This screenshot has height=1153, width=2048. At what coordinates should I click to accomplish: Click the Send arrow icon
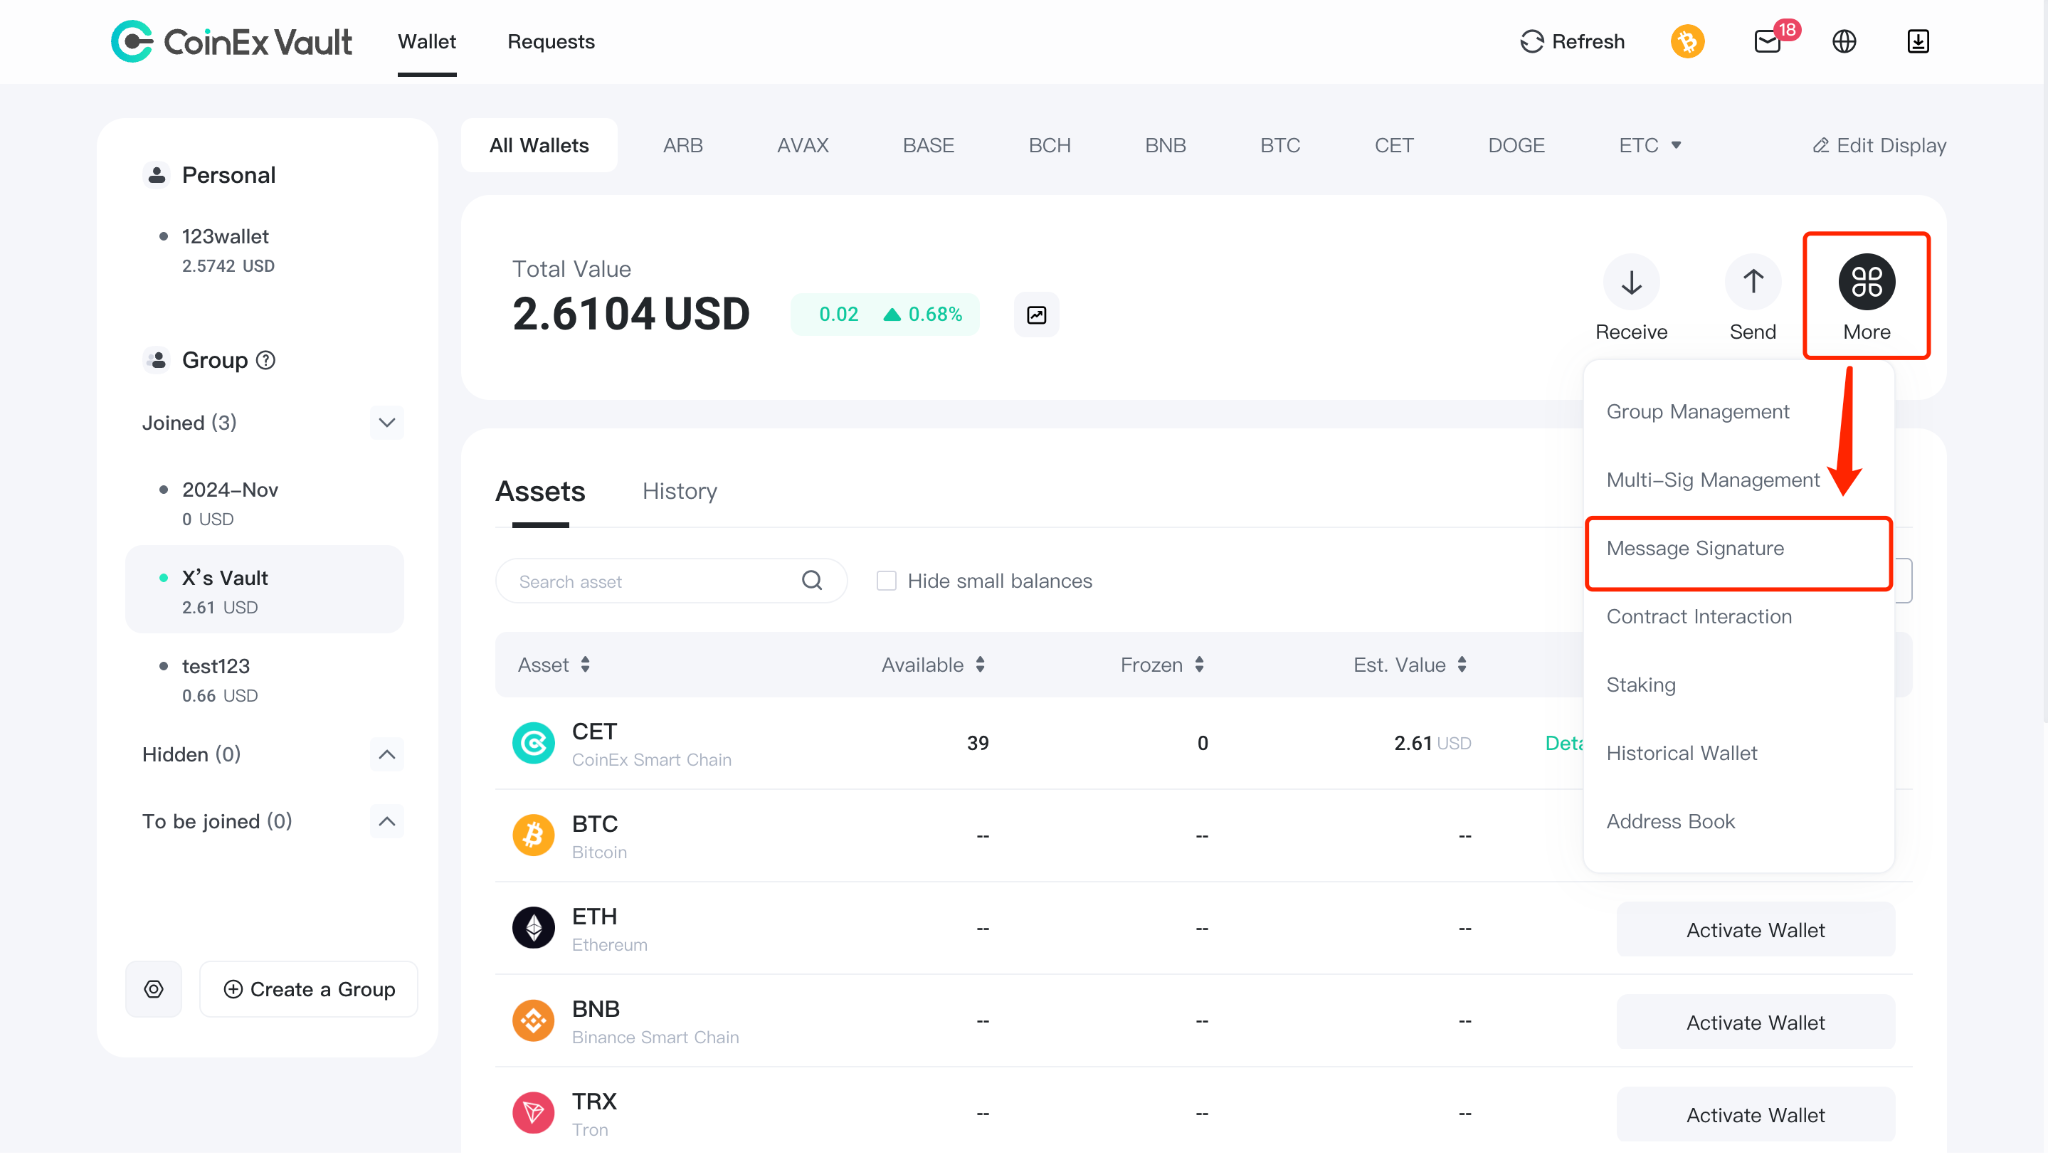pos(1753,282)
